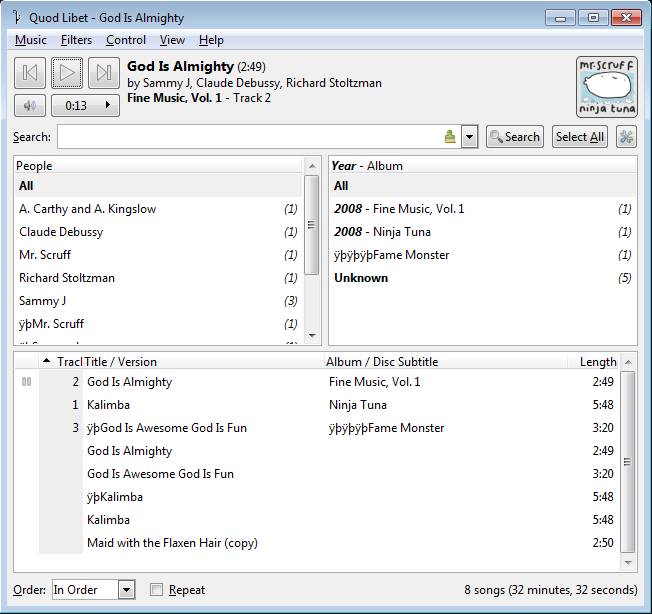Select Sammy J in People list
Image resolution: width=652 pixels, height=614 pixels.
point(158,301)
